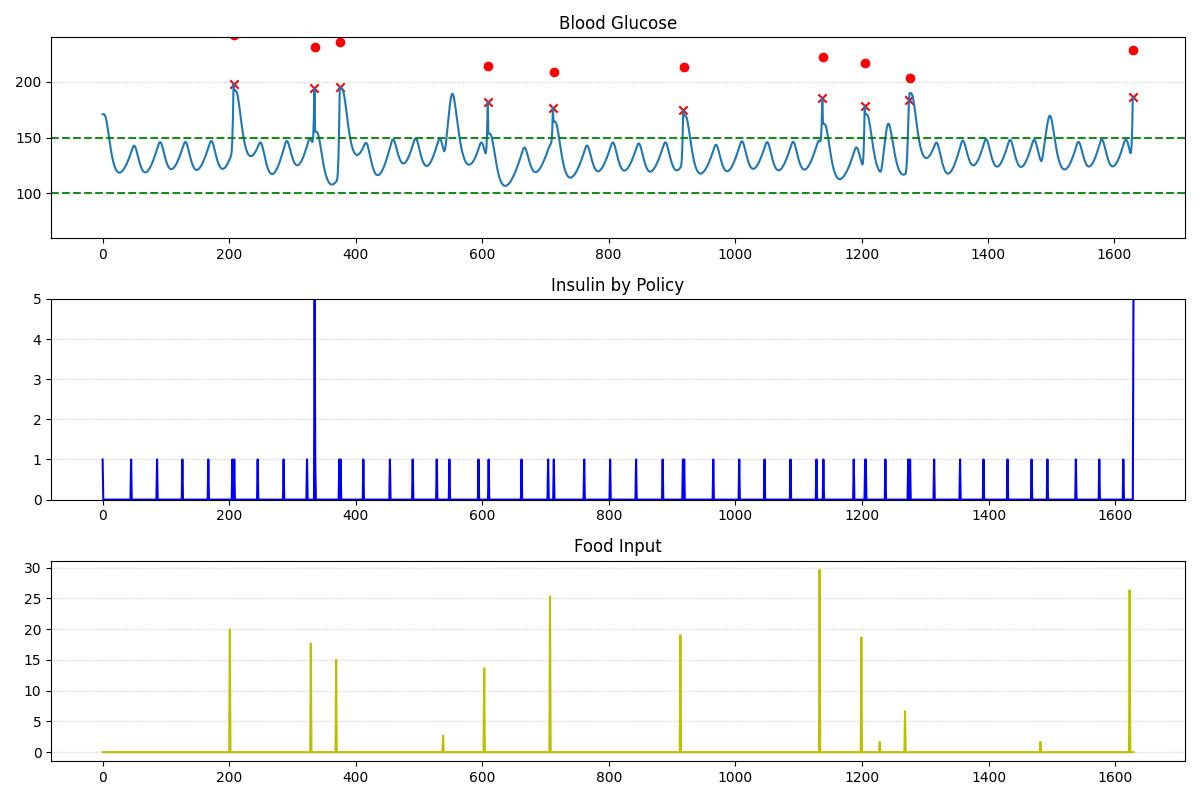Click the y-axis label 5 in Insulin chart
Viewport: 1200px width, 800px height.
click(35, 299)
